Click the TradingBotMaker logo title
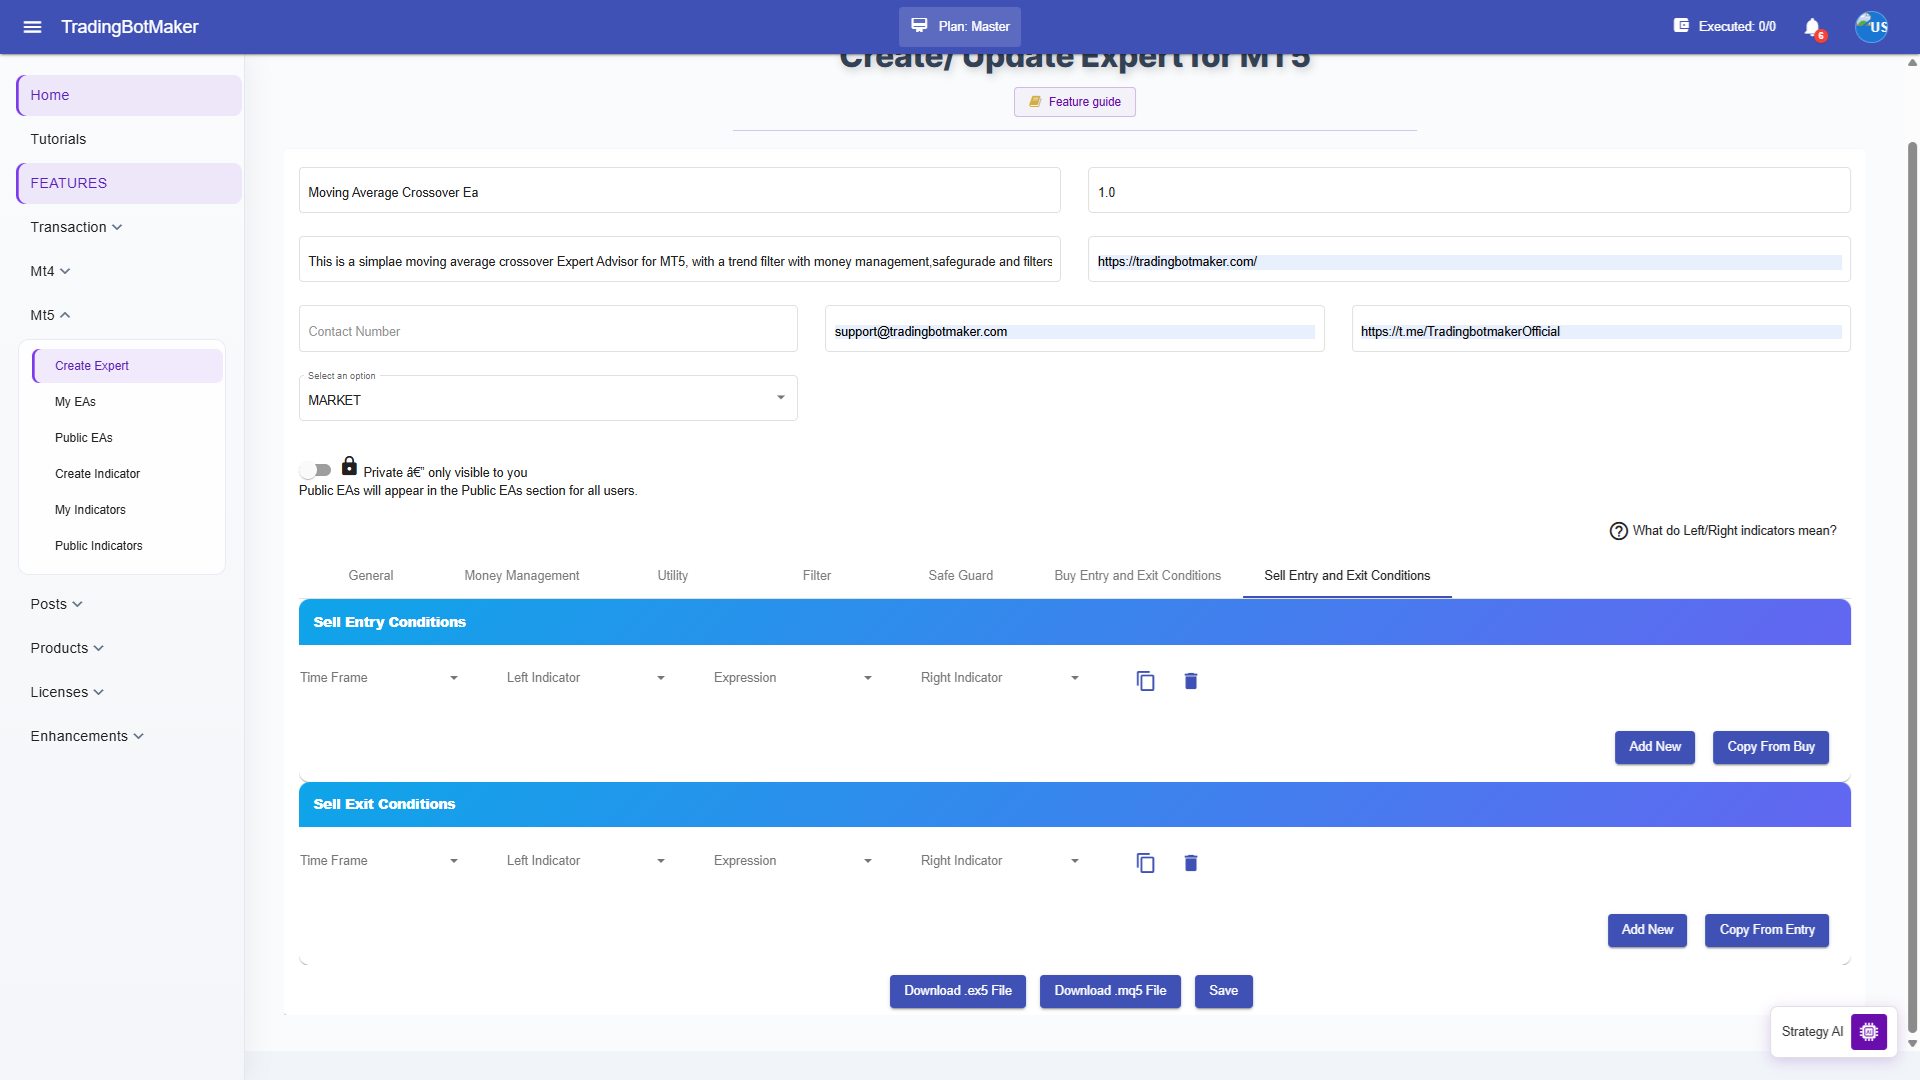The width and height of the screenshot is (1920, 1080). (x=130, y=27)
